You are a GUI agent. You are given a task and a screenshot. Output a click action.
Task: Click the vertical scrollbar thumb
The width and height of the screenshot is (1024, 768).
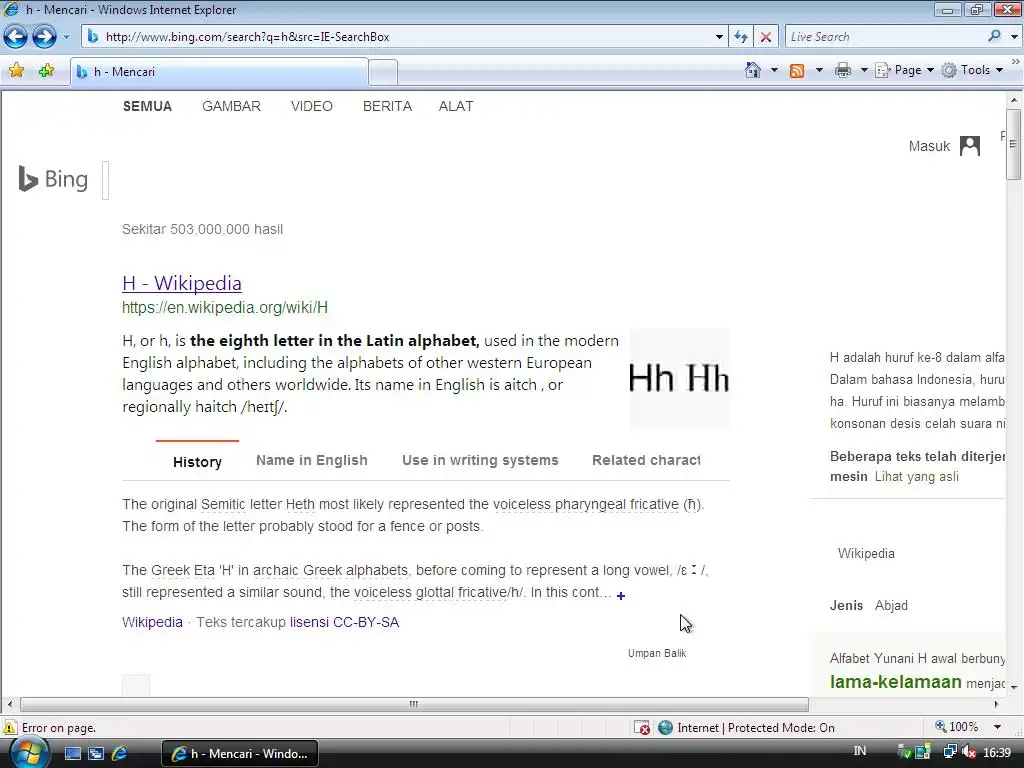coord(1014,144)
